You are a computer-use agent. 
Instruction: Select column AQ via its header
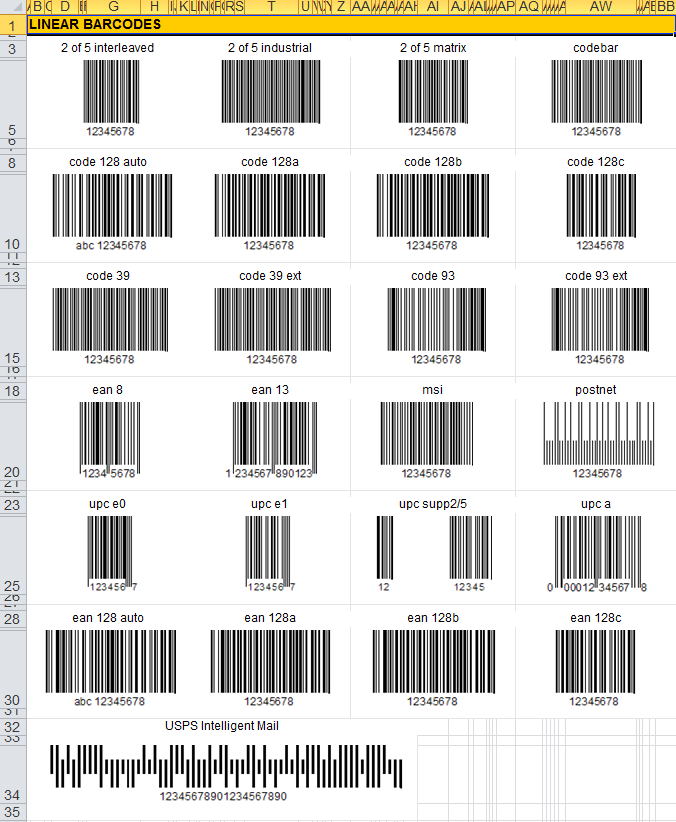529,7
